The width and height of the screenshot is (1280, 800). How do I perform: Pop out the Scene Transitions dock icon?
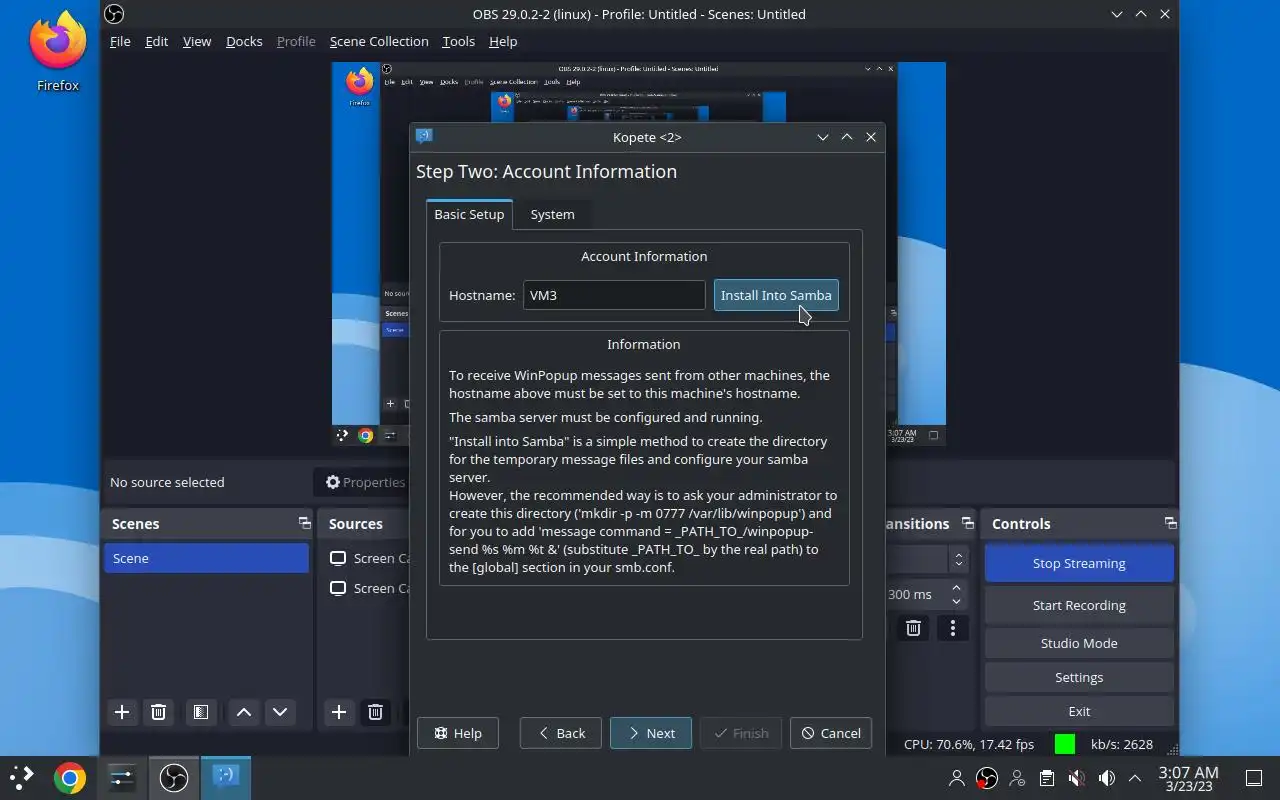point(967,523)
